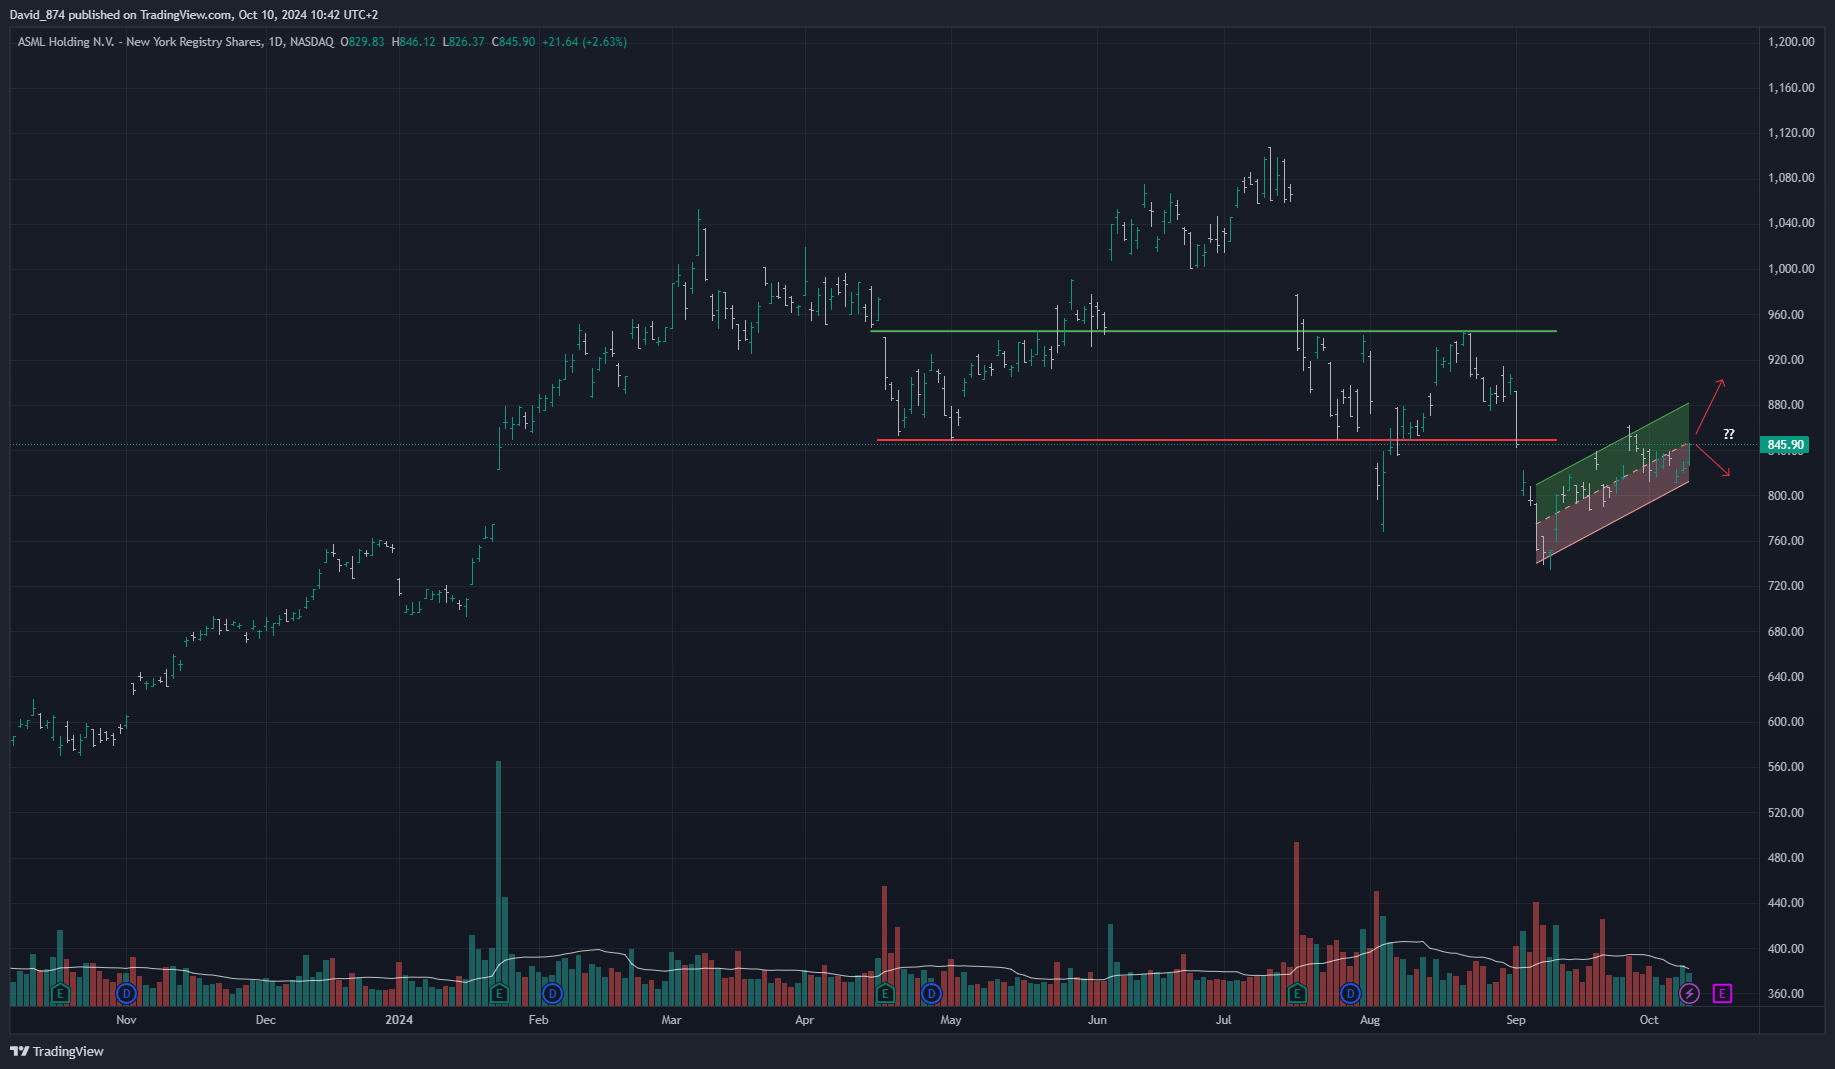This screenshot has width=1835, height=1069.
Task: Click the open value 'O829.83'
Action: [x=362, y=42]
